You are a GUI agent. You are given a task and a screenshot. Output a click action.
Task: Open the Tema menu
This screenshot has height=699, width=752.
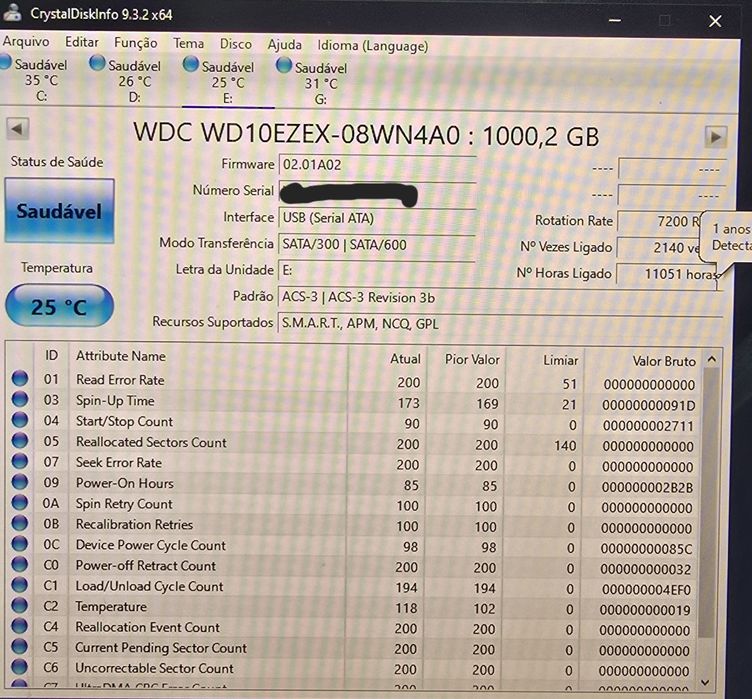click(x=188, y=44)
